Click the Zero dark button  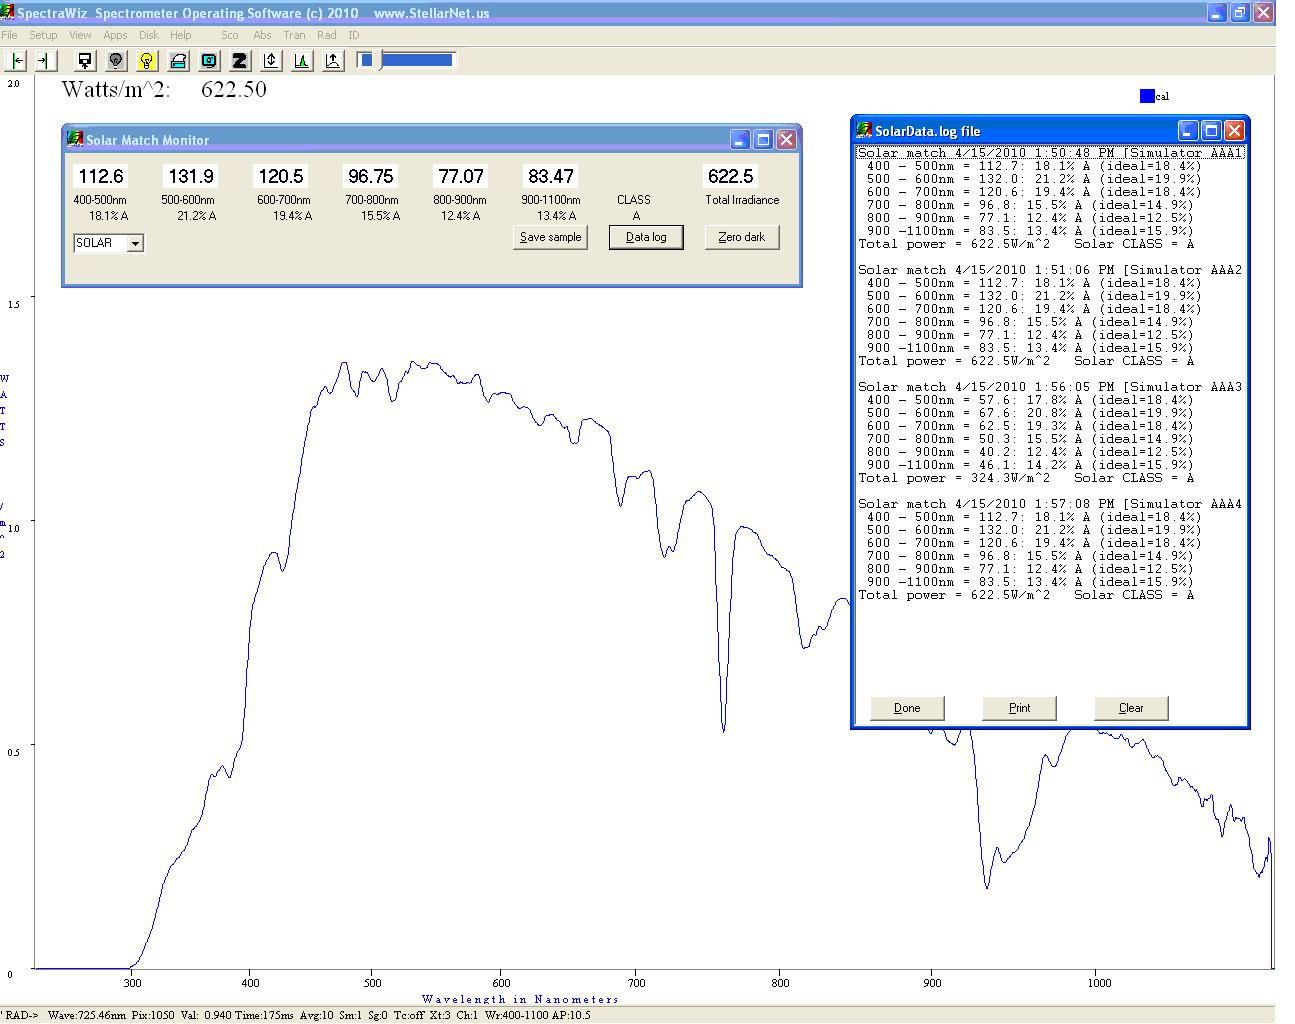pyautogui.click(x=742, y=237)
